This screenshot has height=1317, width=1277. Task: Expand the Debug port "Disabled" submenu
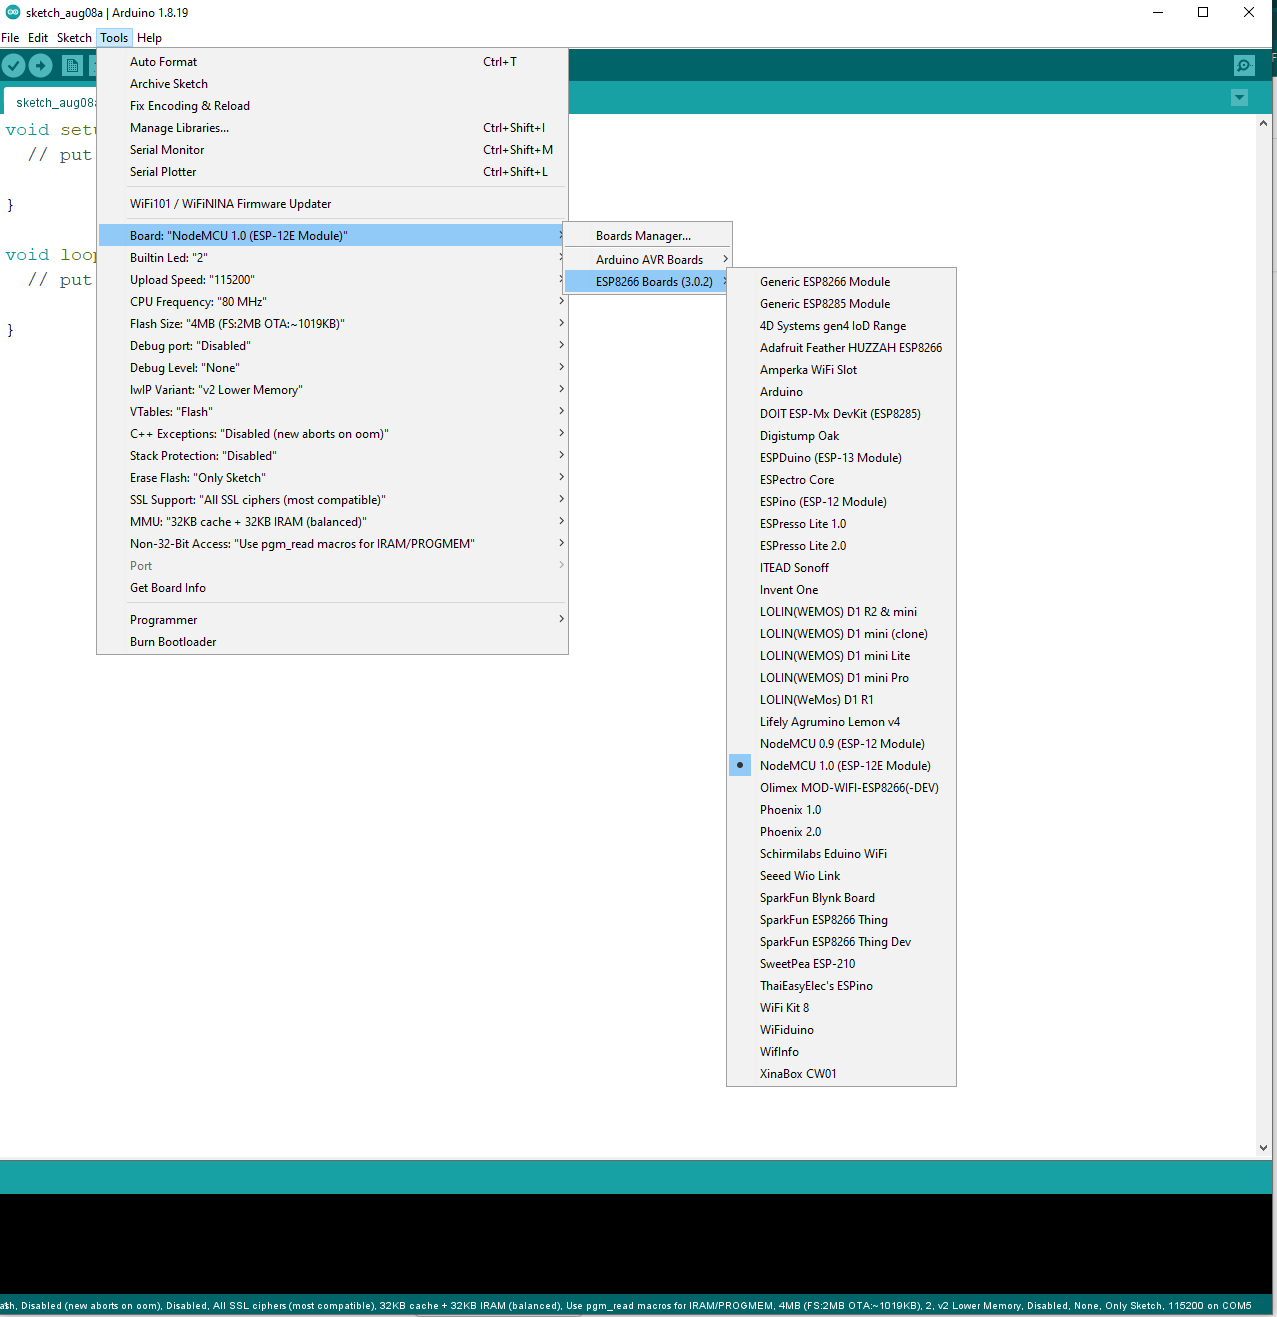point(332,346)
